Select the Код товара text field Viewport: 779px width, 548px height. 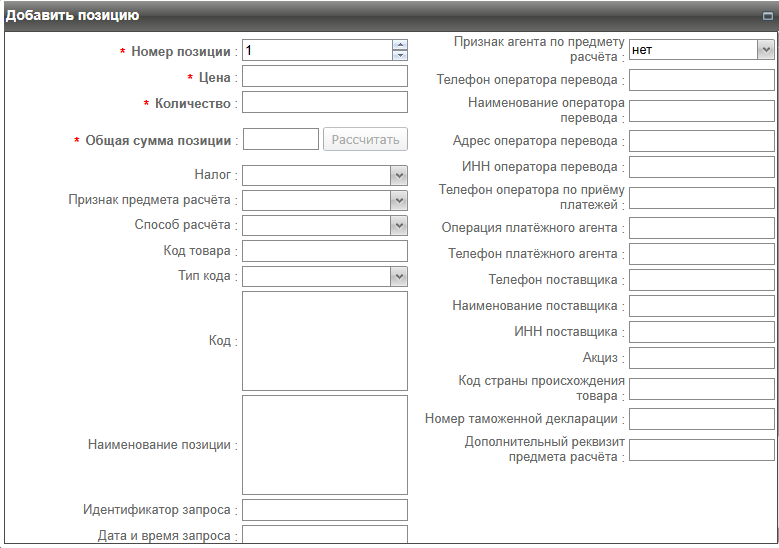tap(325, 251)
